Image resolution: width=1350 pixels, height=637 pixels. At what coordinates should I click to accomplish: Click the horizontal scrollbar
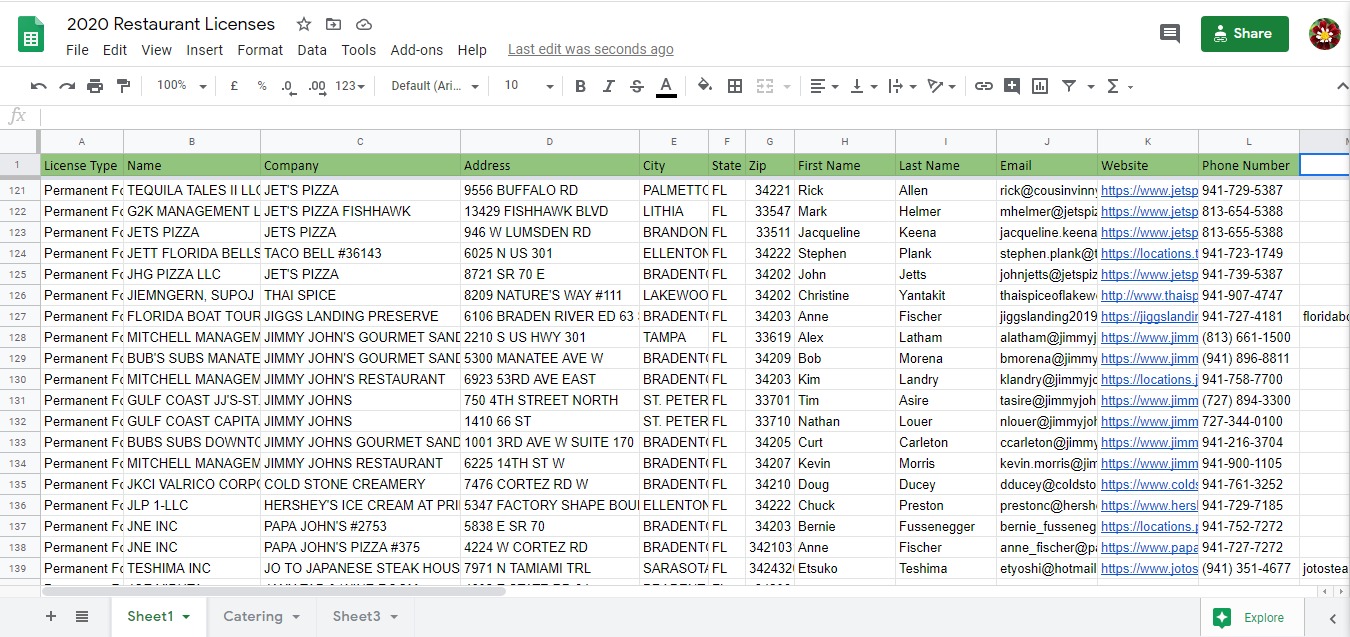tap(274, 591)
